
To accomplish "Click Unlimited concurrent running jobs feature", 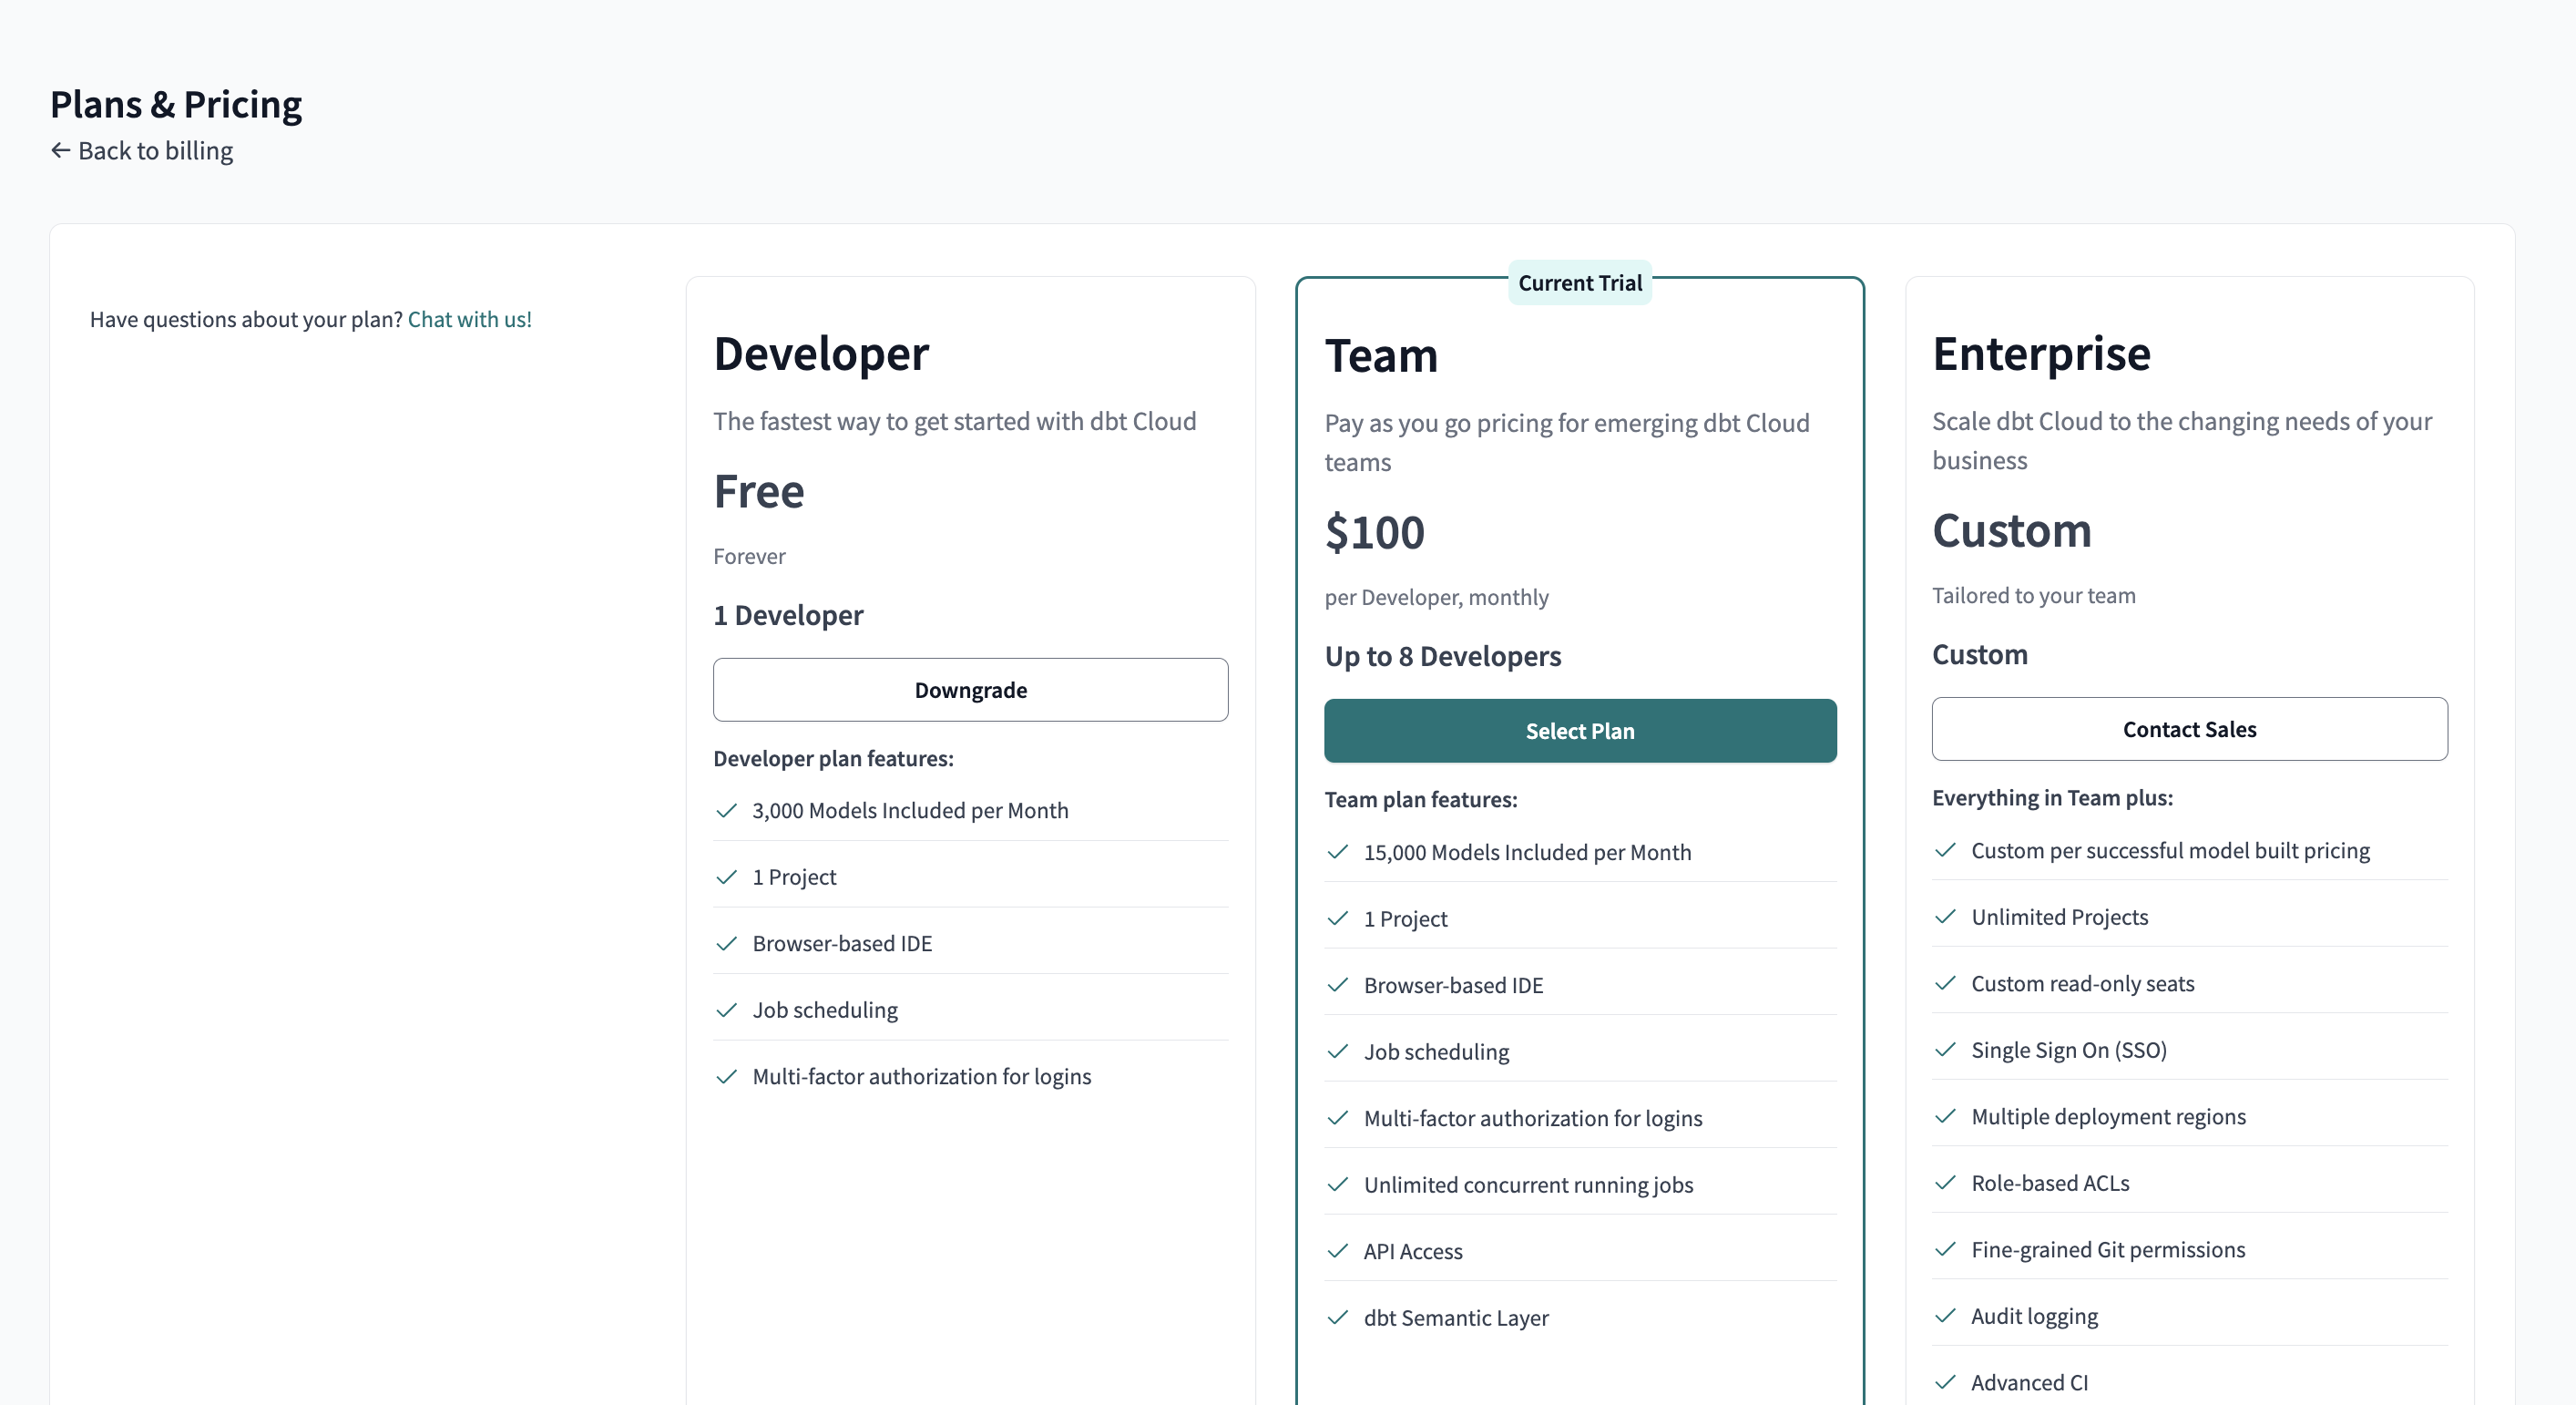I will (x=1528, y=1185).
